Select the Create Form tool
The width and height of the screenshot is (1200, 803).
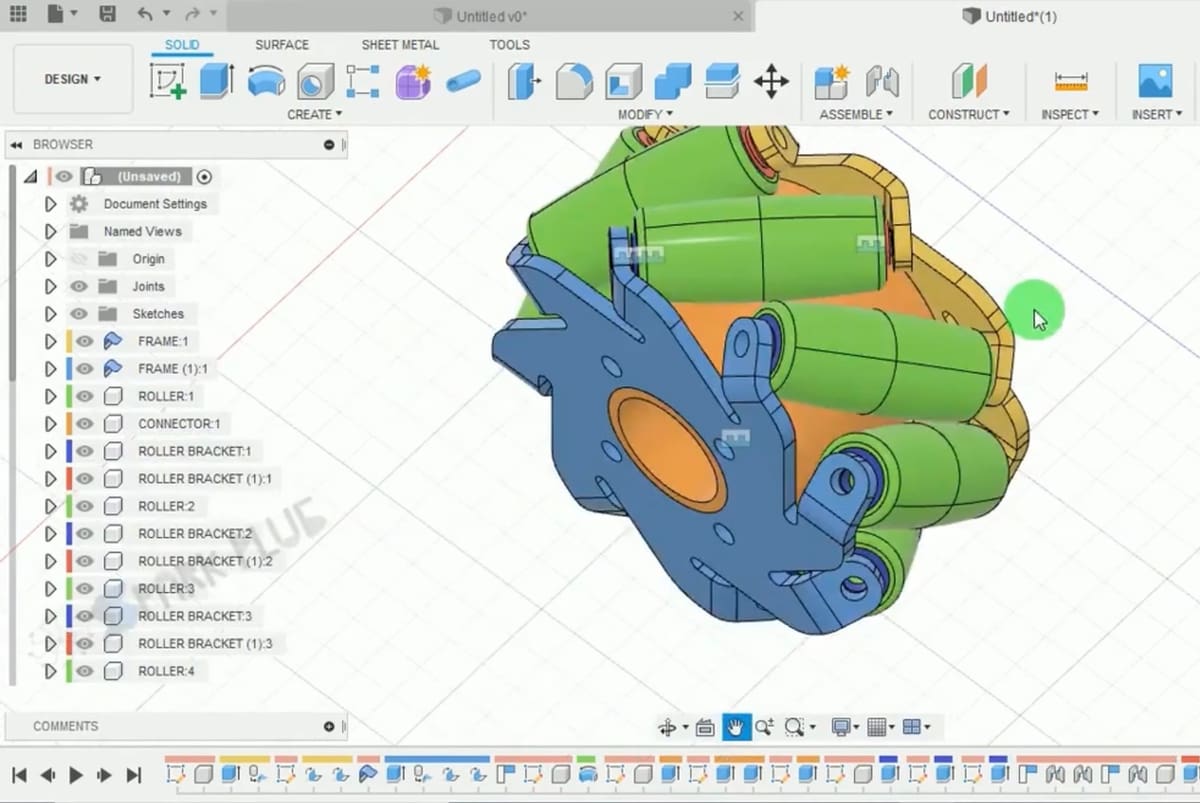pyautogui.click(x=413, y=81)
